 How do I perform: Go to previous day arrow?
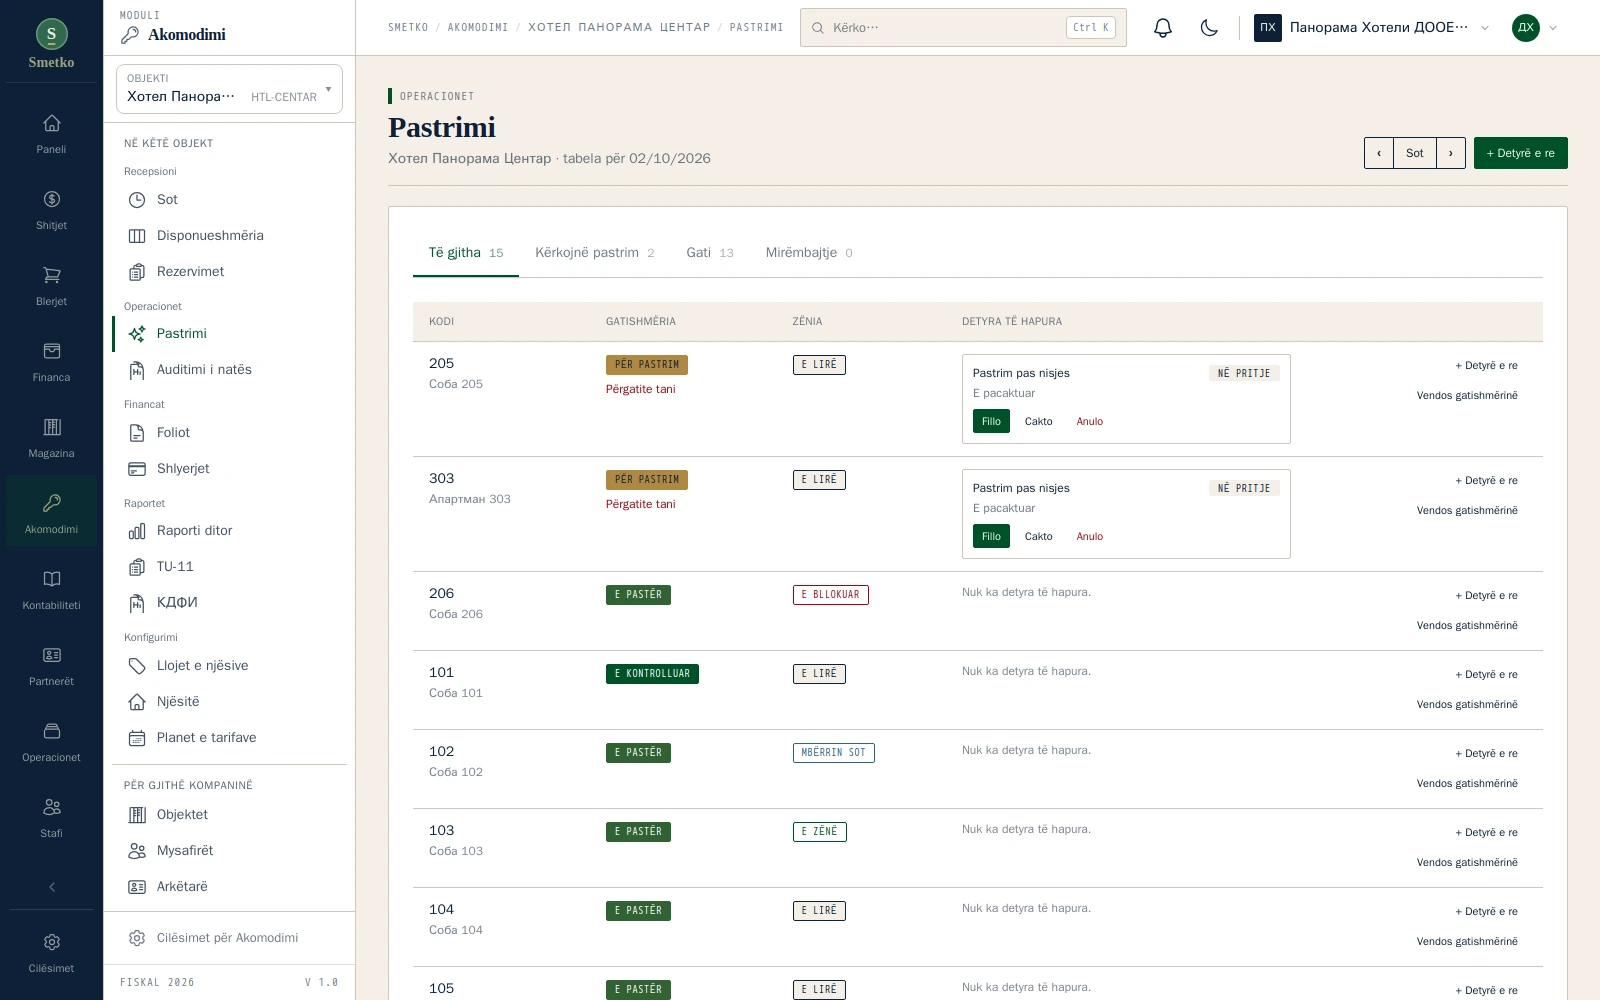(1379, 153)
